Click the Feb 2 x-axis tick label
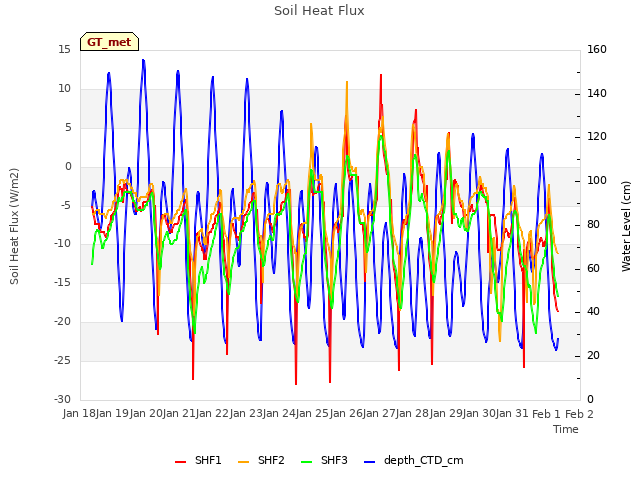 coord(579,414)
